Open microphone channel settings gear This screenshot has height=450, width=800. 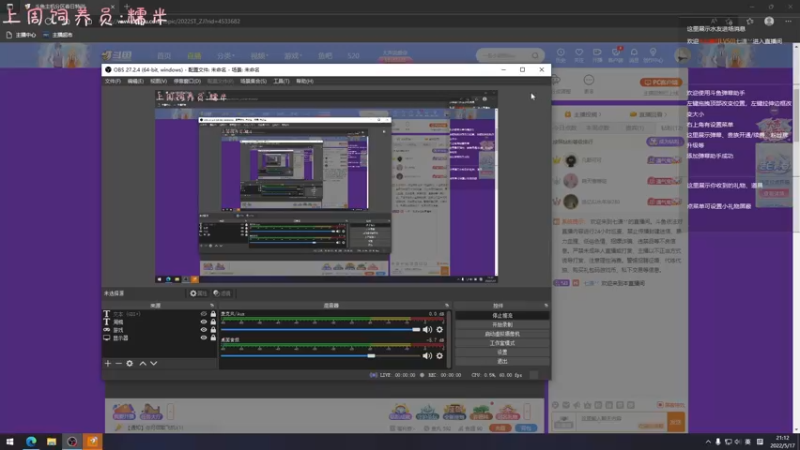pos(439,330)
